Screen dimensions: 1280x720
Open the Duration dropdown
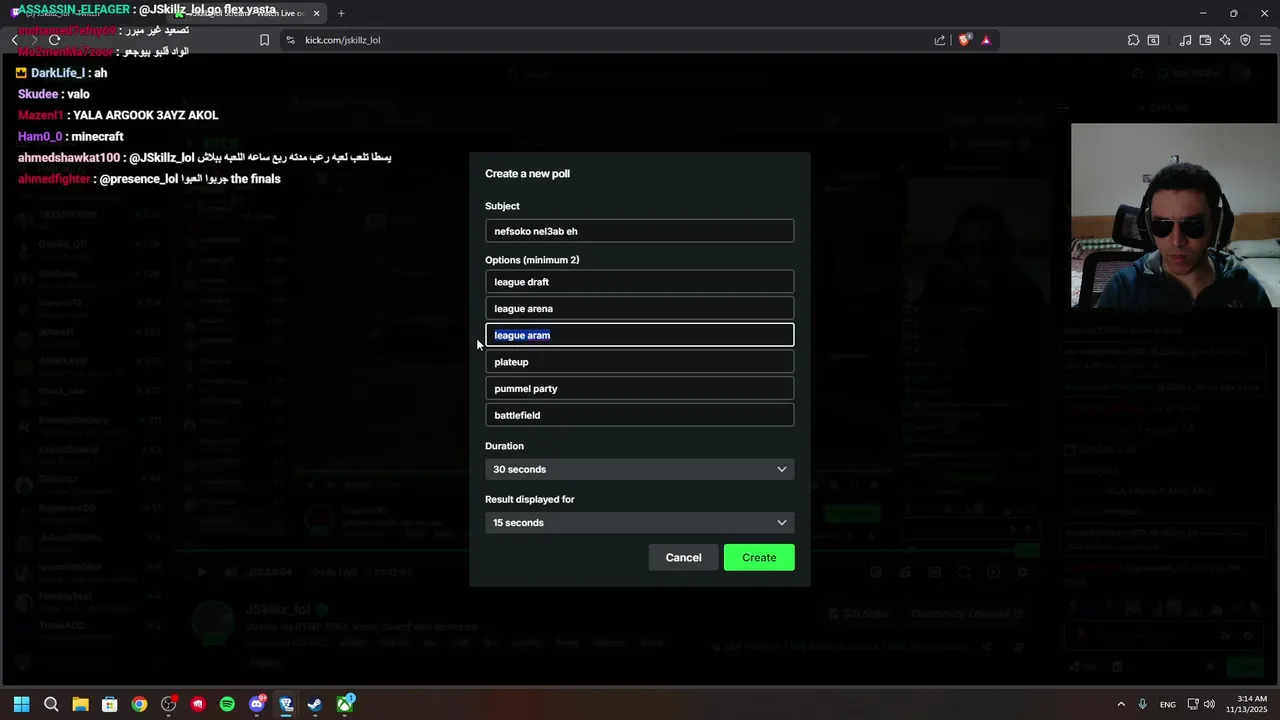[640, 469]
